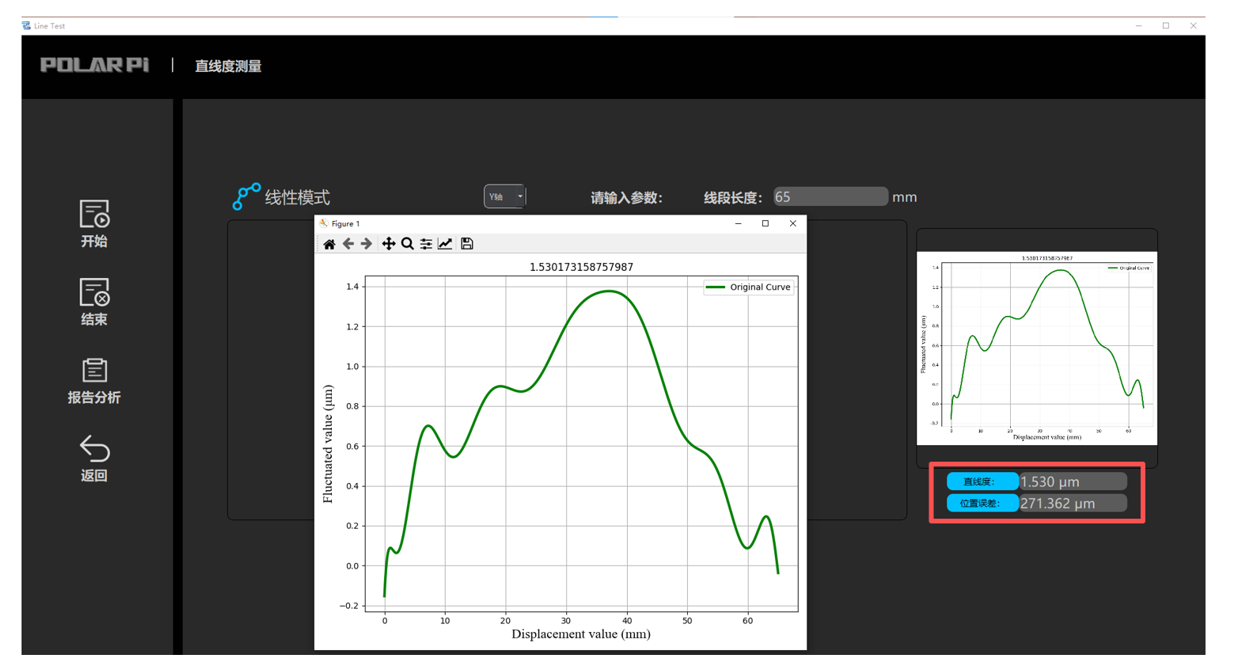Click the 线性模式 linear mode icon

[246, 197]
